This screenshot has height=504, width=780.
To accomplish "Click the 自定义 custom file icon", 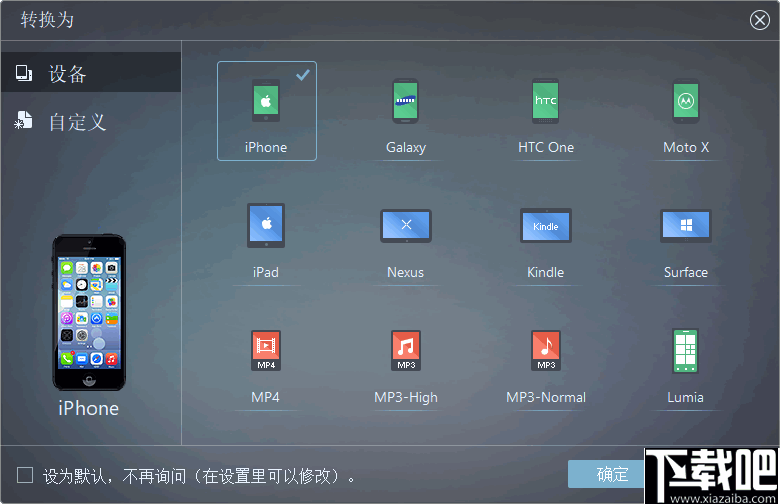I will [x=23, y=120].
